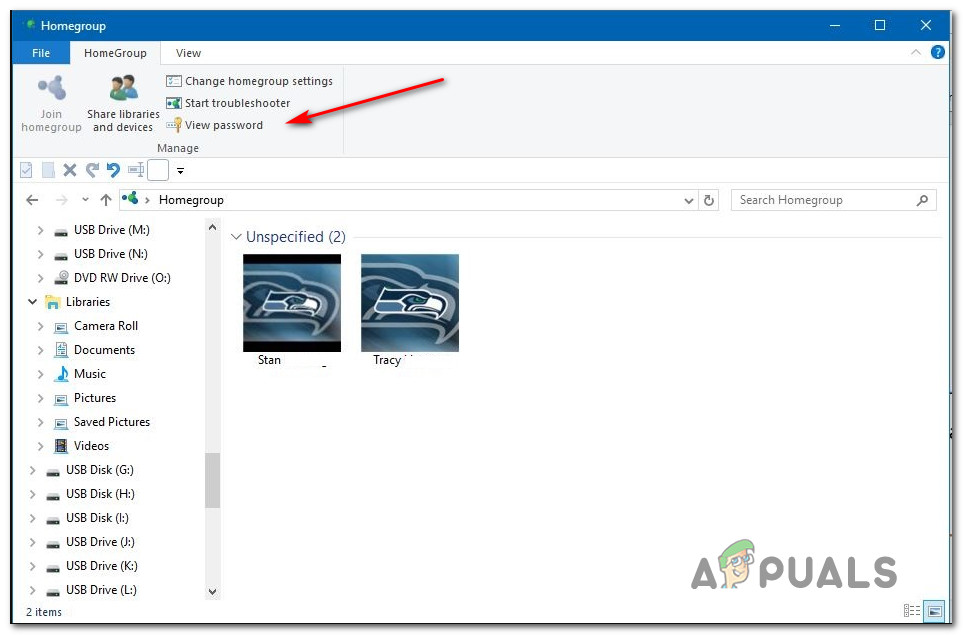The width and height of the screenshot is (963, 635).
Task: Click the Search Homegroup field
Action: pos(833,200)
